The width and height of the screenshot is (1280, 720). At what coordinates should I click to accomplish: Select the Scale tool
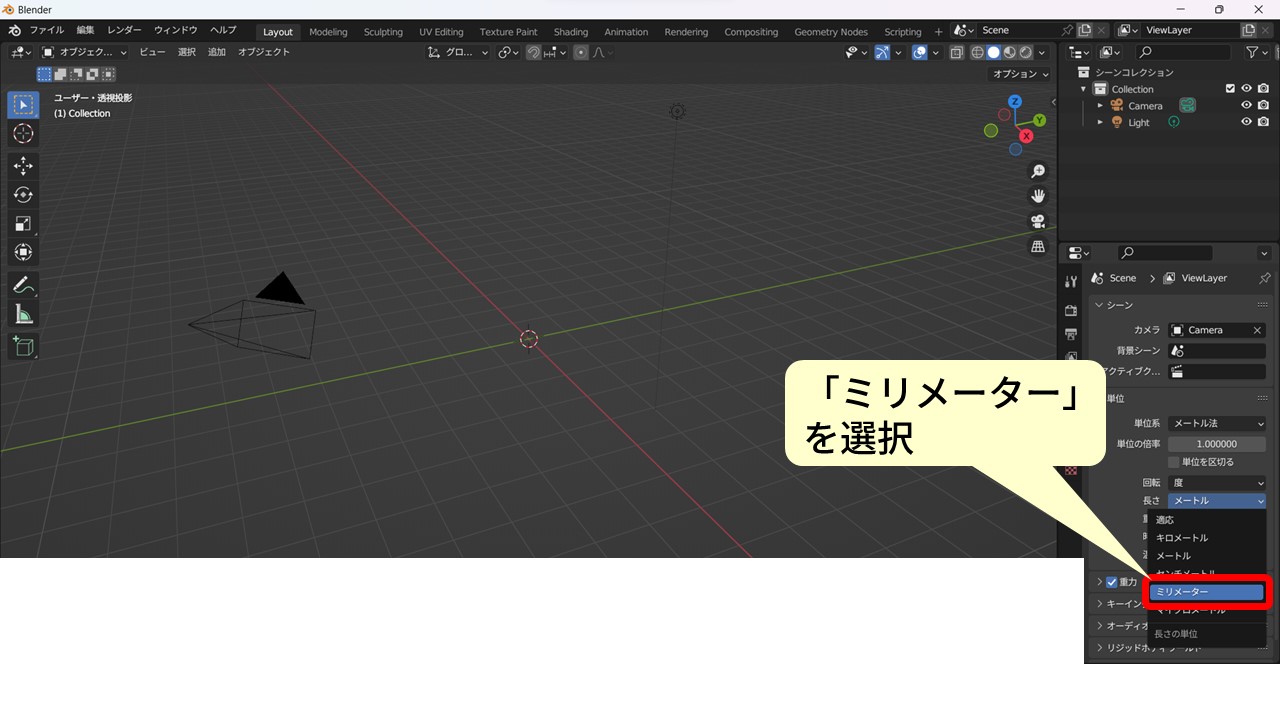(x=23, y=224)
